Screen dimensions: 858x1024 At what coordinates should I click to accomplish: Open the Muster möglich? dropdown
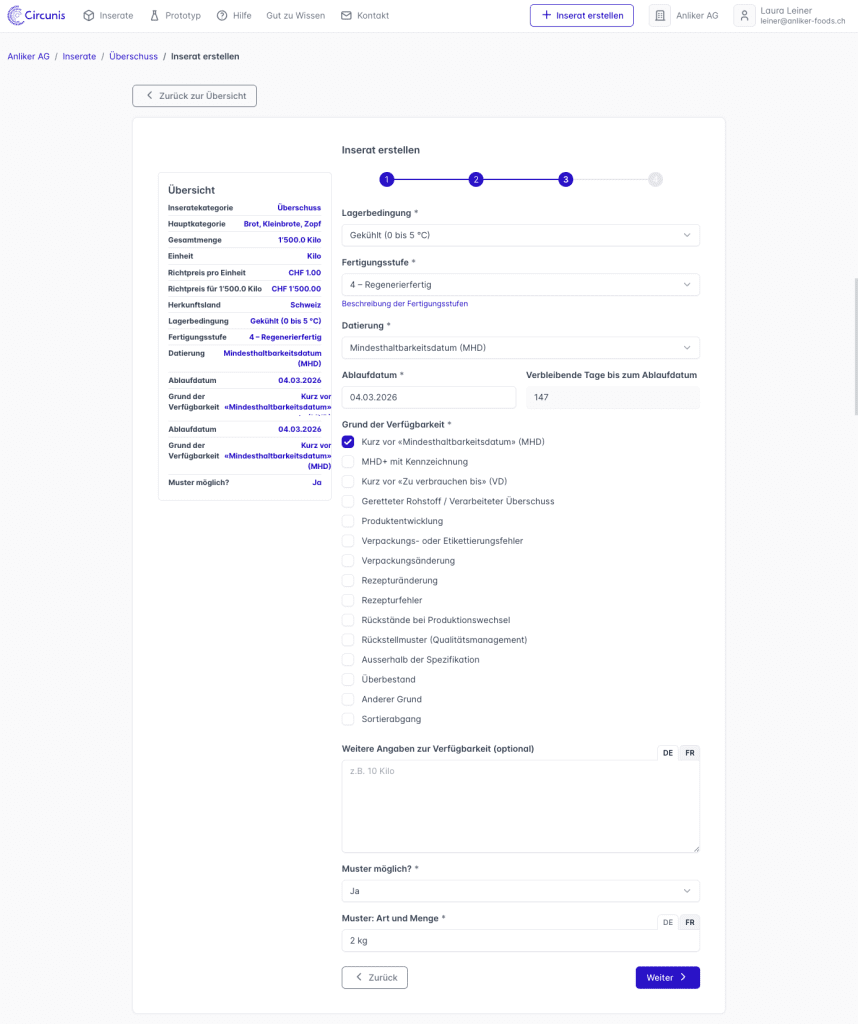(x=520, y=891)
